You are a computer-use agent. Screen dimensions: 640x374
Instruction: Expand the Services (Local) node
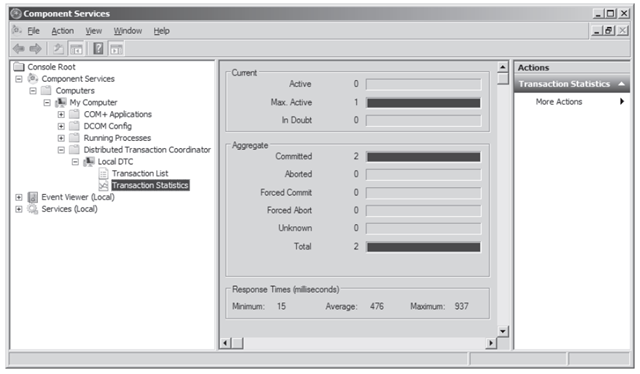coord(19,209)
